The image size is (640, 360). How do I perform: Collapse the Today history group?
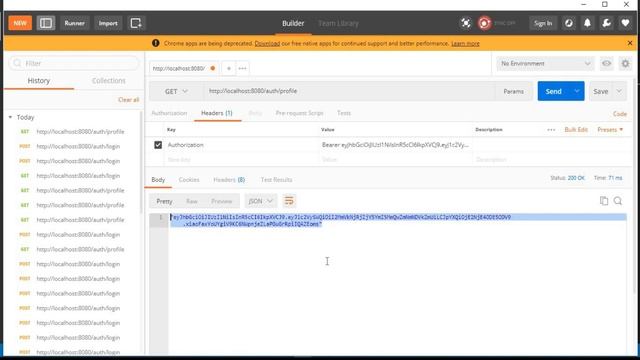(x=10, y=118)
